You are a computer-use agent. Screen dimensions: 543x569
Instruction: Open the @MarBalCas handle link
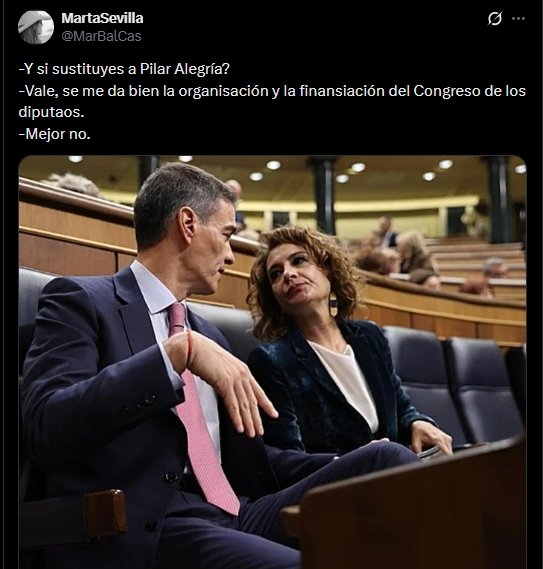point(101,36)
